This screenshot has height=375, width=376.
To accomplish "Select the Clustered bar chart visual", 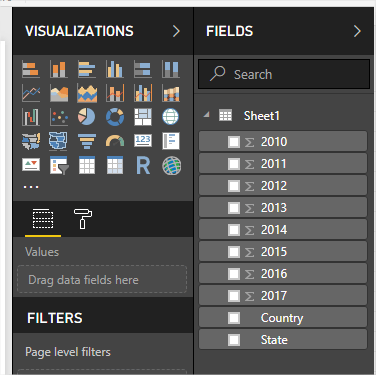I will (87, 69).
